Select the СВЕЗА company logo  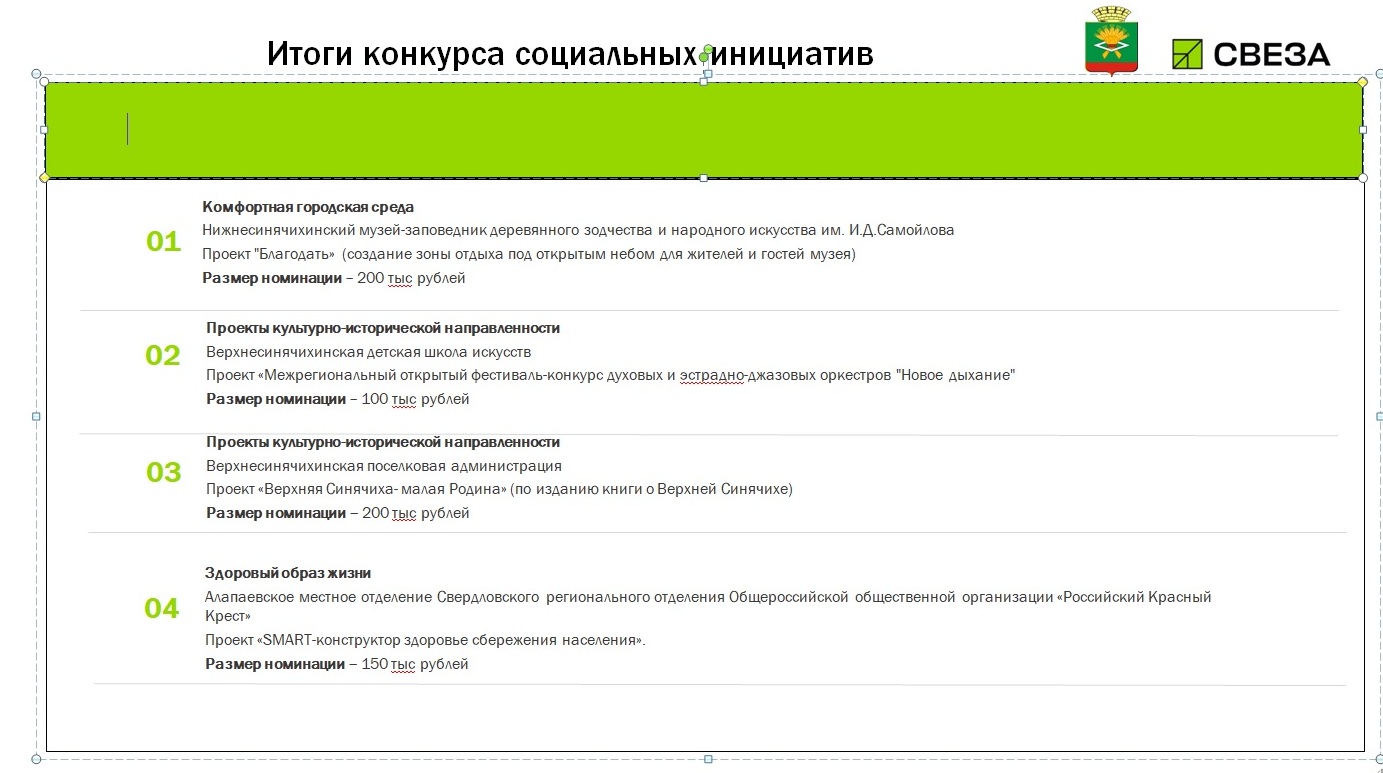[x=1251, y=54]
